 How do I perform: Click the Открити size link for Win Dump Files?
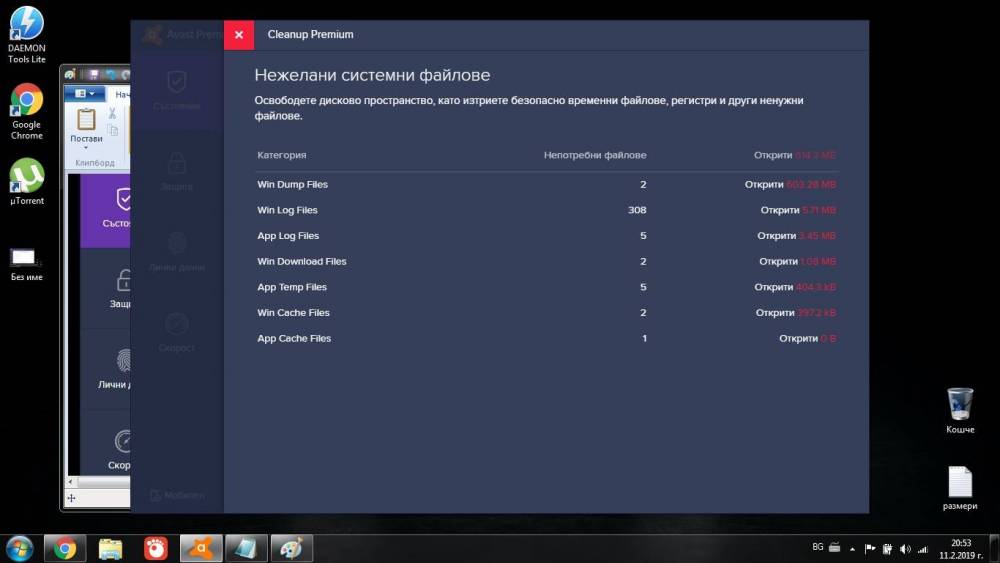click(790, 184)
